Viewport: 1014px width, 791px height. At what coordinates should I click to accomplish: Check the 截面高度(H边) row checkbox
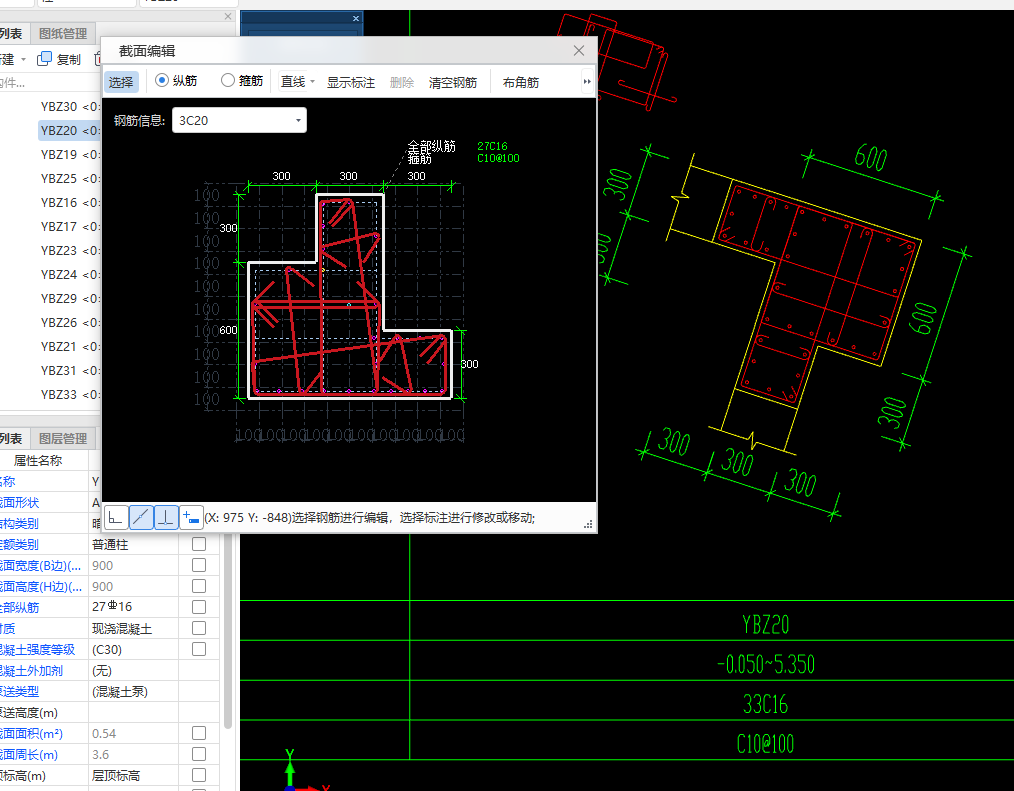199,586
